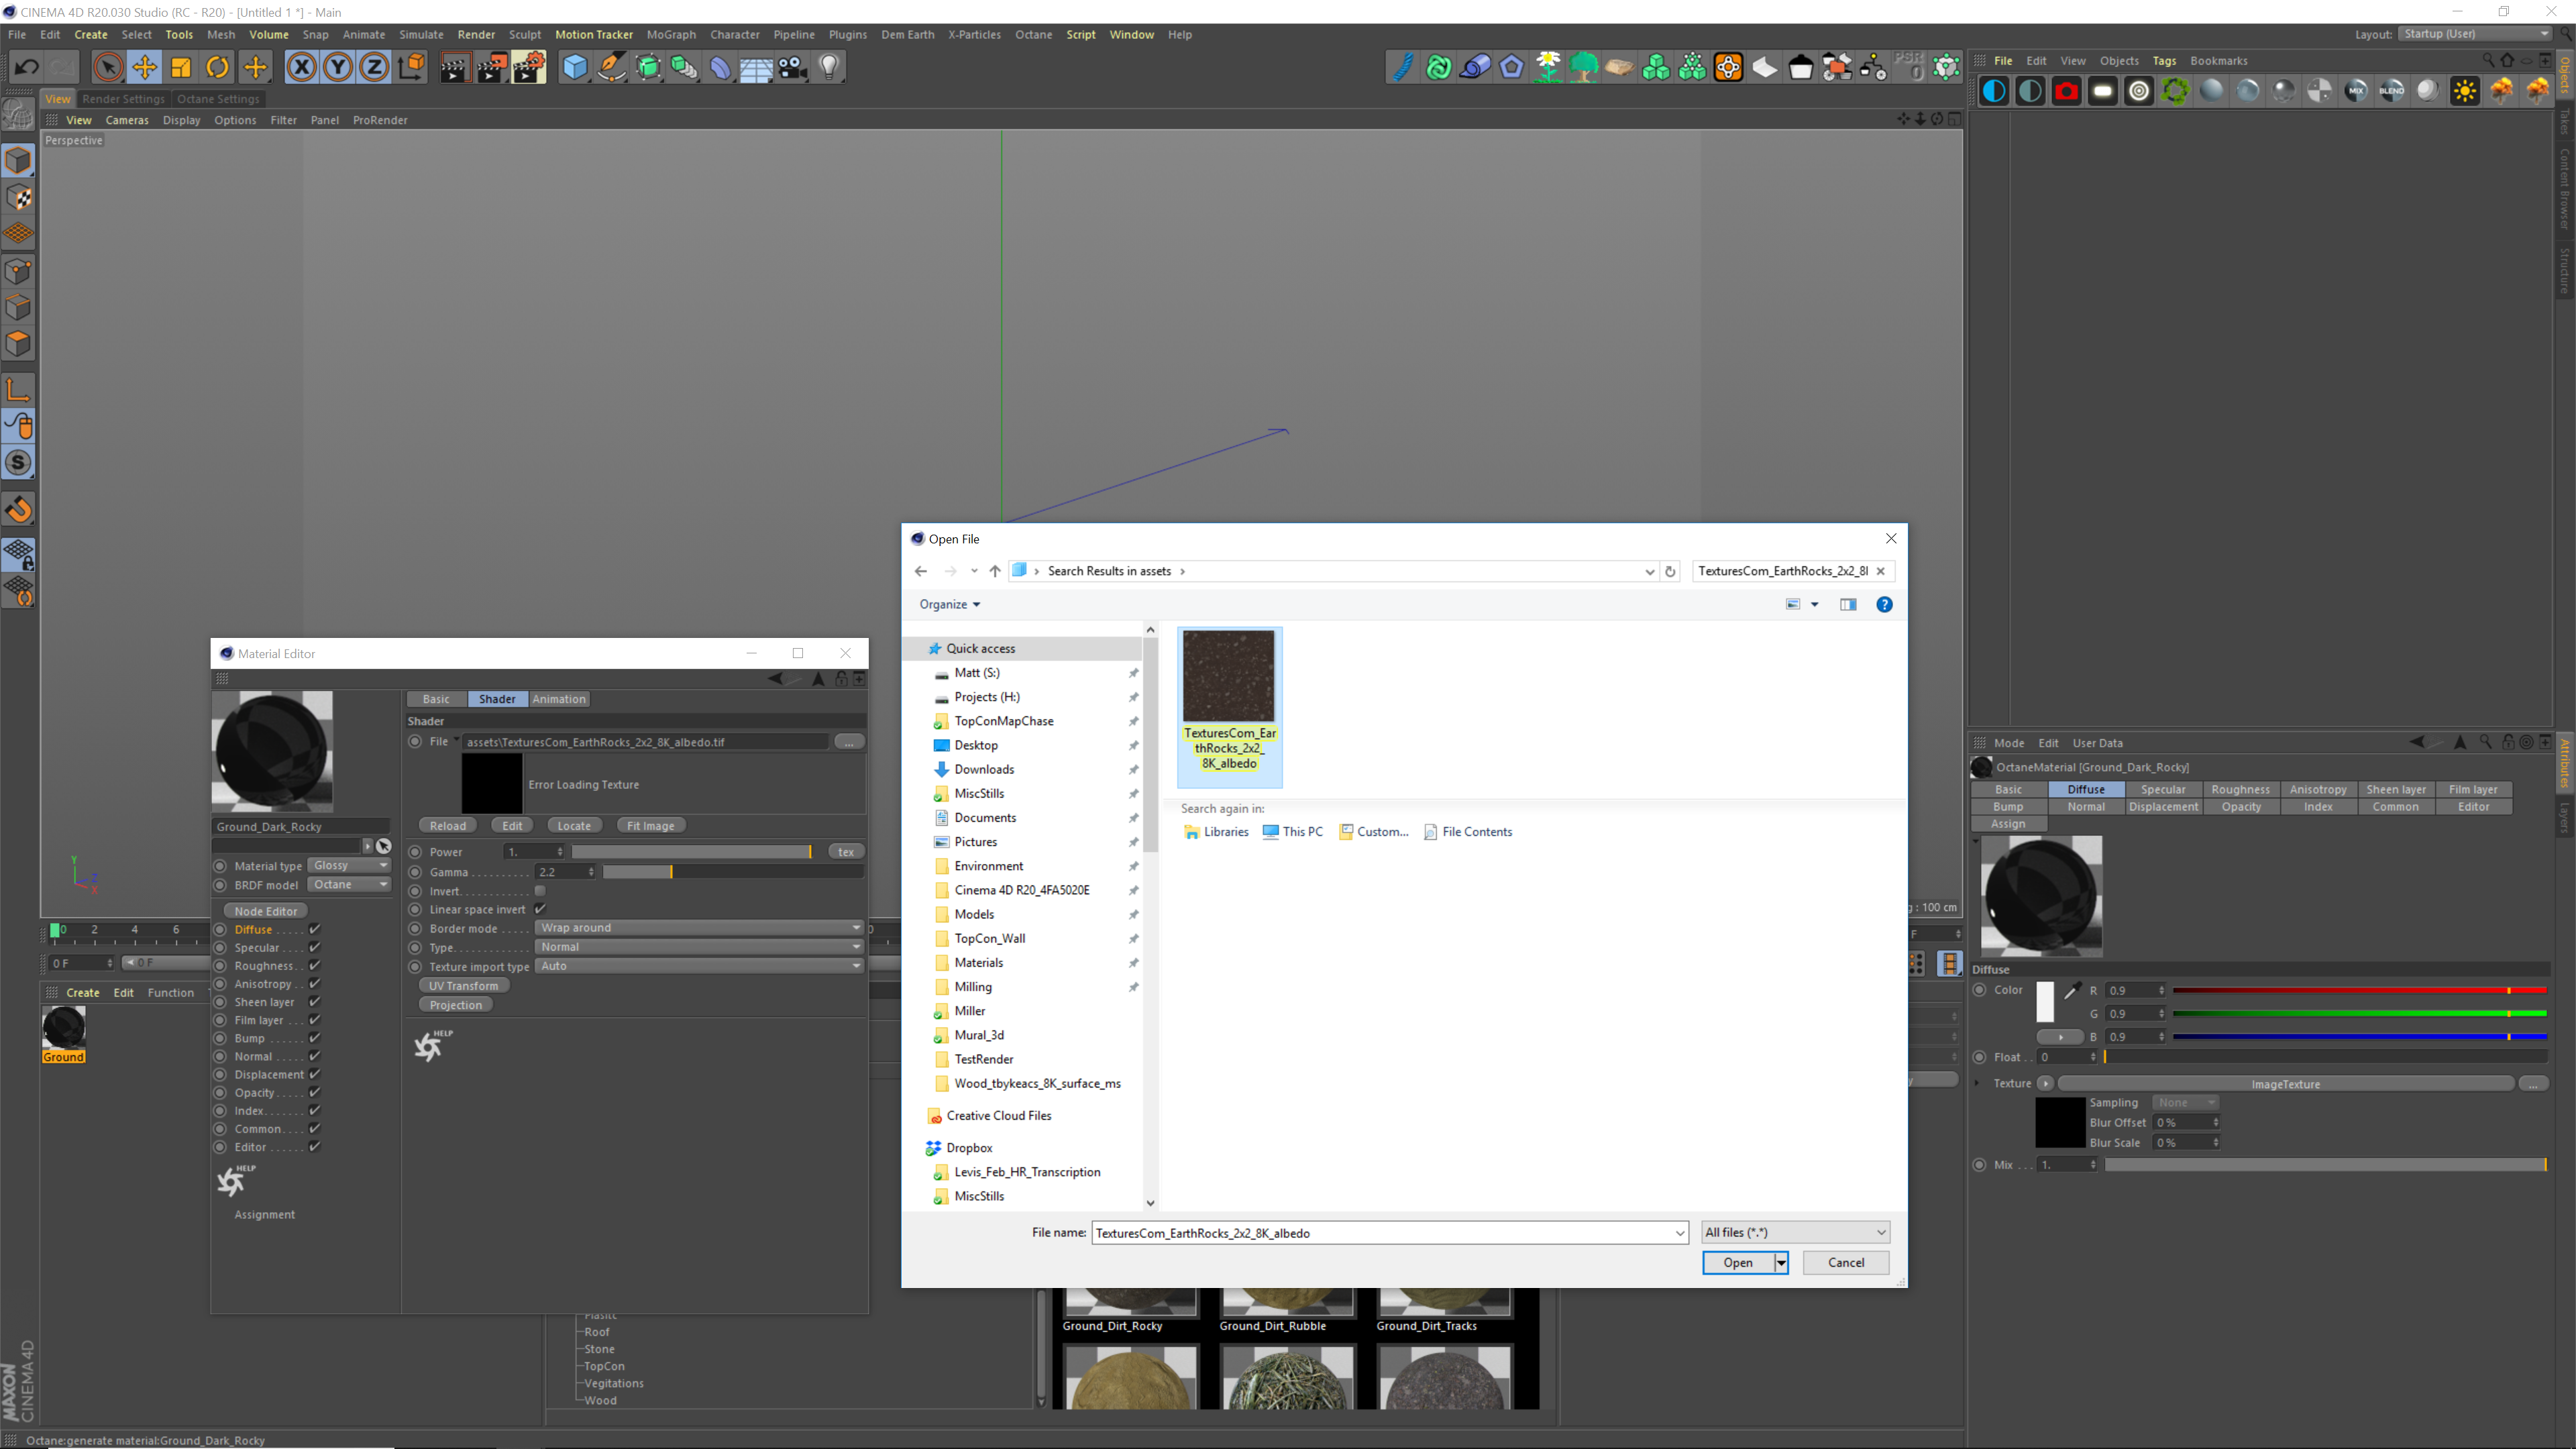Disable Linear space invert checkbox
Screen dimensions: 2576x1449
[540, 909]
